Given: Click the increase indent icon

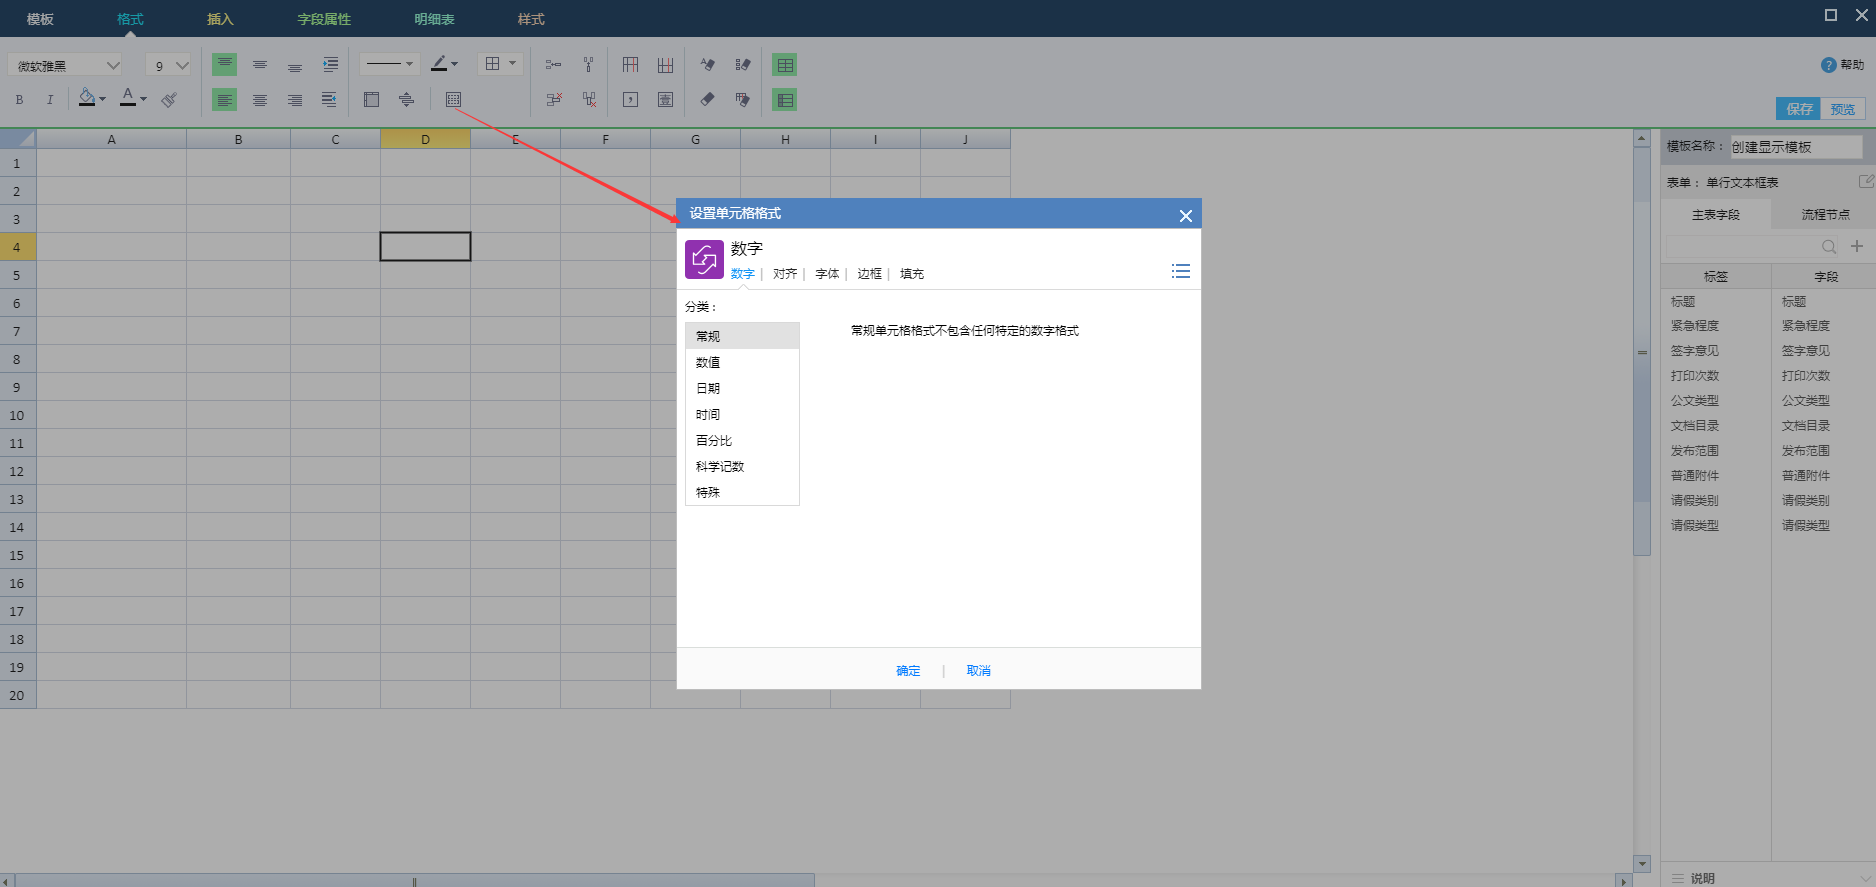Looking at the screenshot, I should (x=330, y=65).
